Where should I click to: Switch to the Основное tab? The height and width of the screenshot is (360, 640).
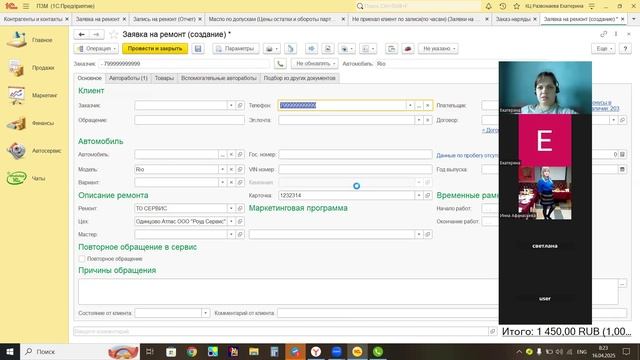tap(89, 78)
